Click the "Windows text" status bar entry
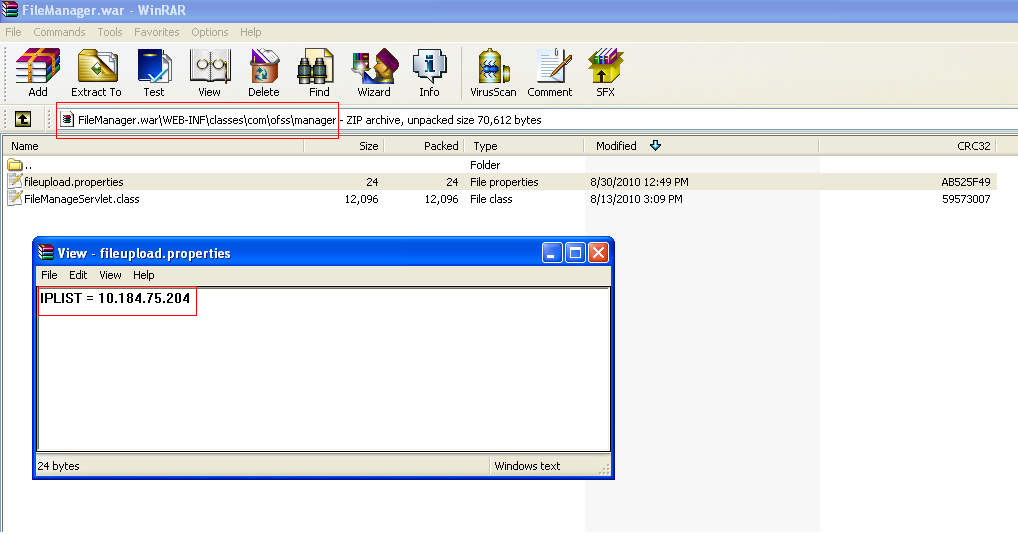Image resolution: width=1018 pixels, height=534 pixels. tap(527, 466)
